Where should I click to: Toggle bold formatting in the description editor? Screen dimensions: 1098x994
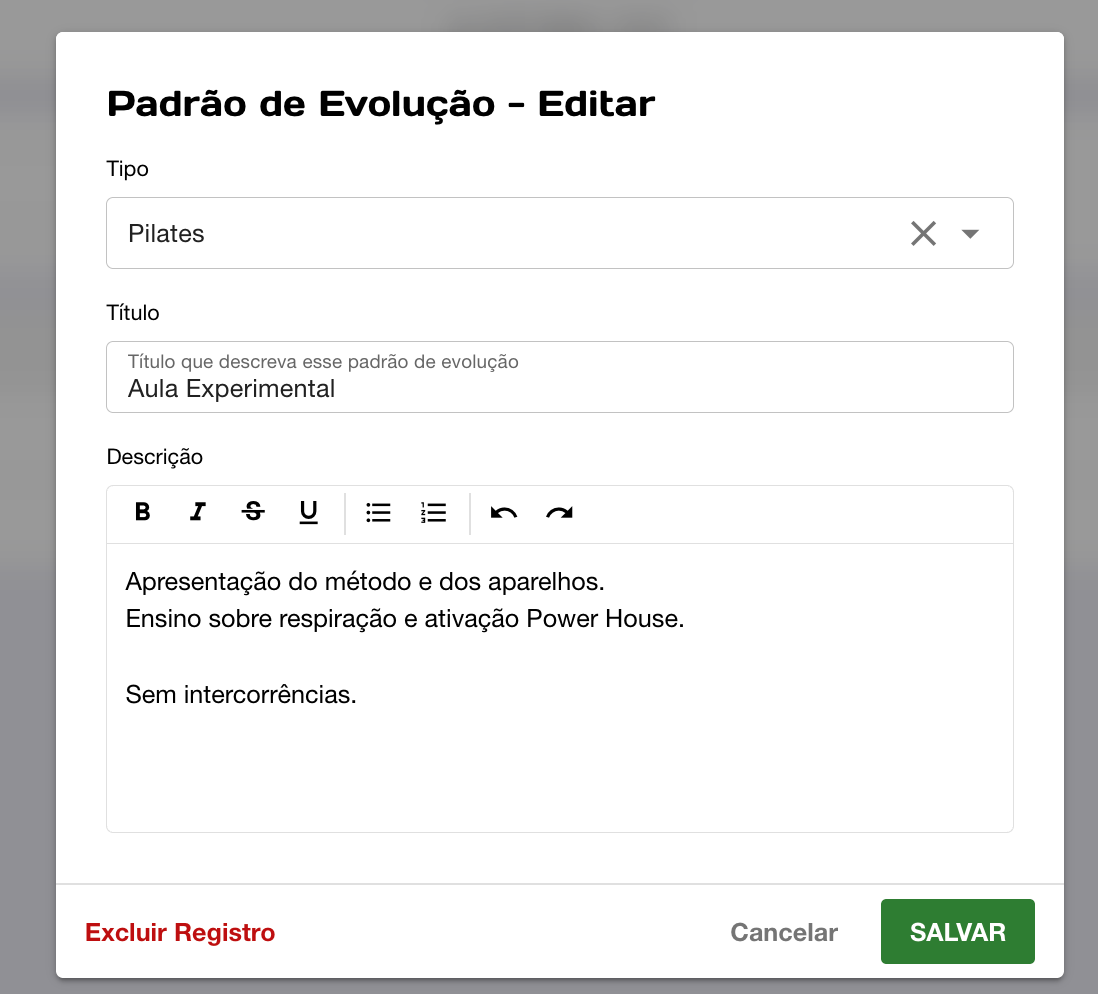(x=143, y=513)
